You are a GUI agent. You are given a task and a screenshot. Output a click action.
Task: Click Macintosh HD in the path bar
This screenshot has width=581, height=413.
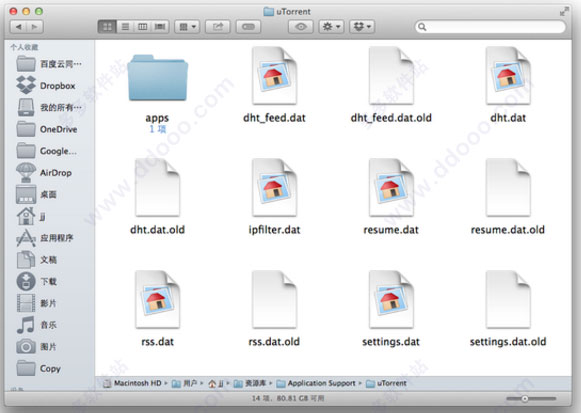tap(132, 383)
